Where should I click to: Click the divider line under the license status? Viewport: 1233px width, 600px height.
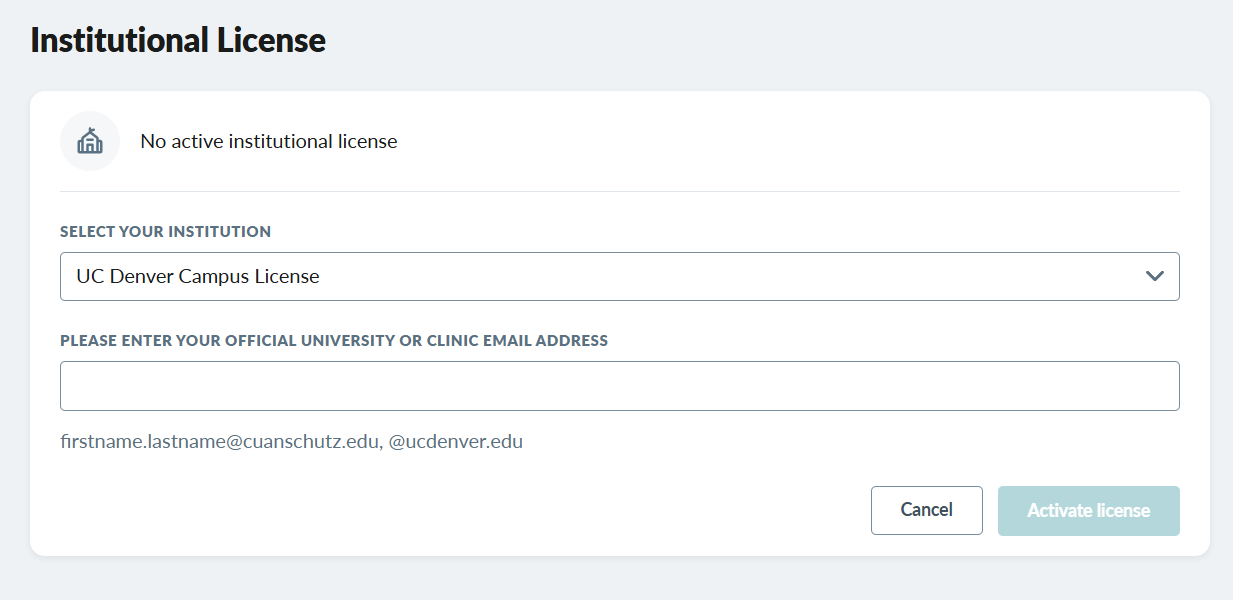click(x=620, y=191)
